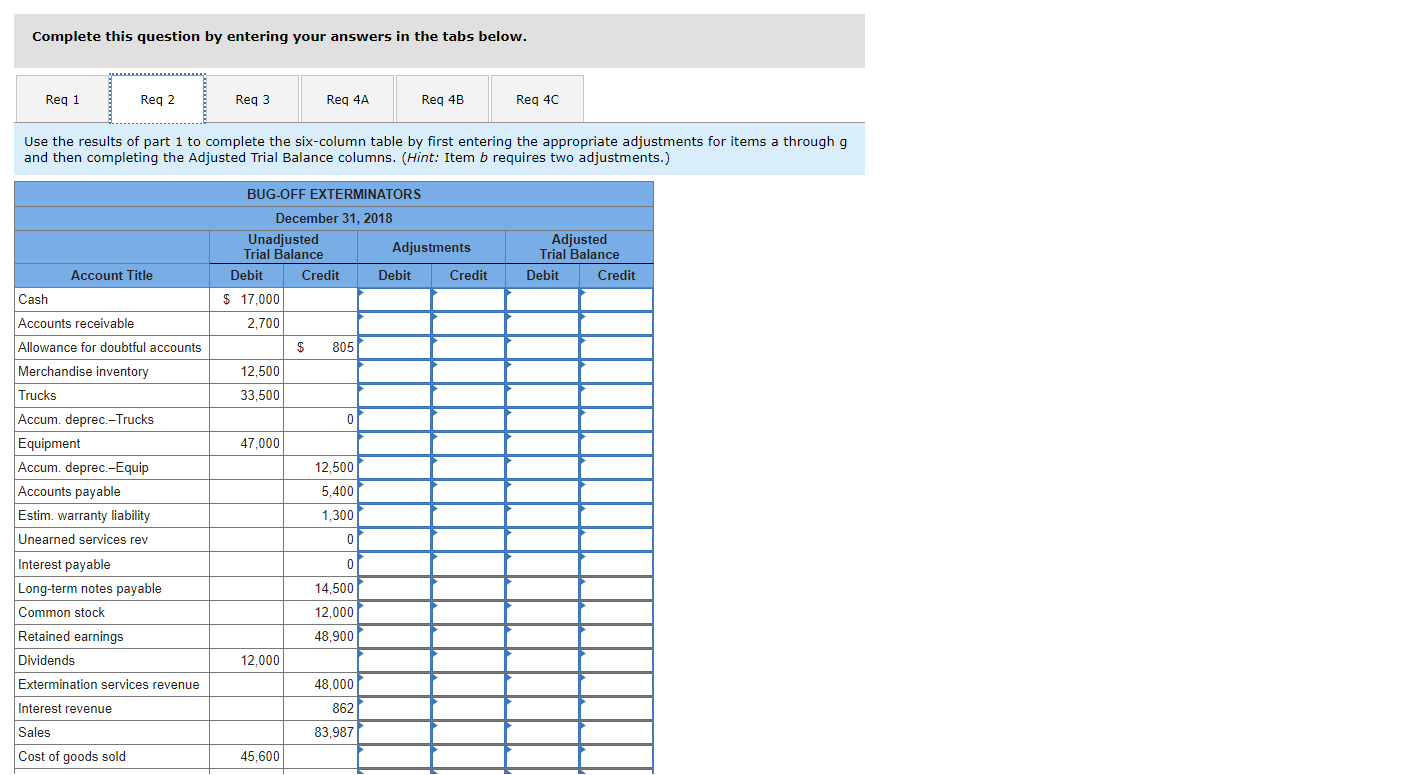1419x775 pixels.
Task: Switch to the Req 1 tab
Action: click(61, 99)
